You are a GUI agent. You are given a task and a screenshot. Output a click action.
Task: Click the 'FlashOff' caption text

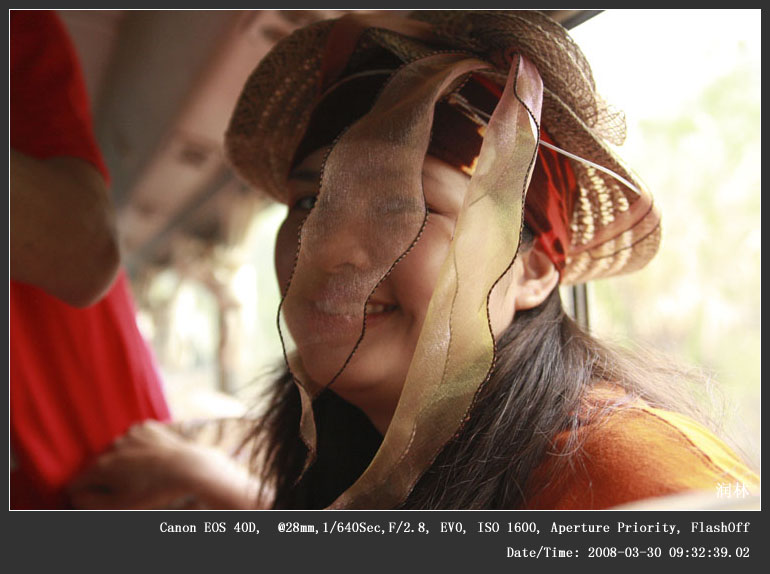[x=720, y=528]
